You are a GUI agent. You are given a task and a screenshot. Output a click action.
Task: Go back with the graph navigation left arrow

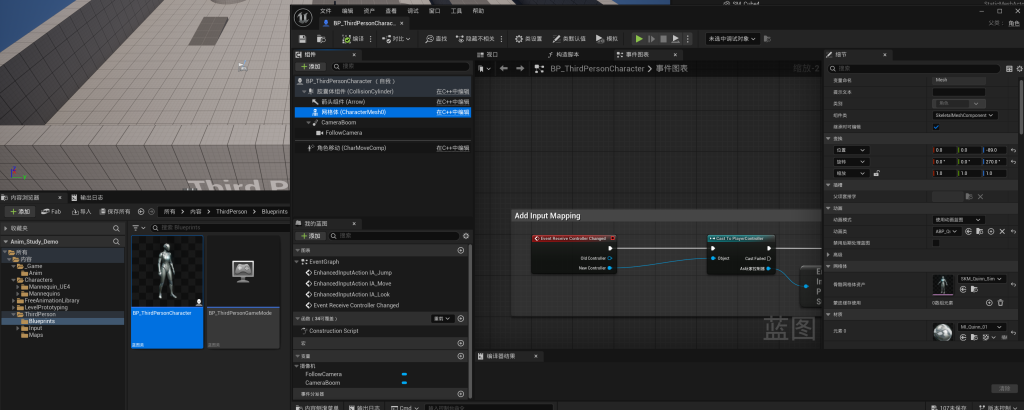504,68
